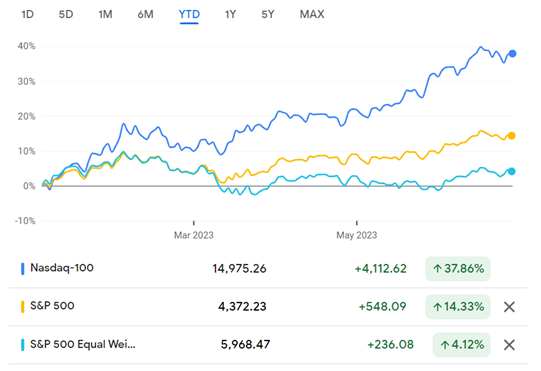This screenshot has height=371, width=541.
Task: Switch chart to 5Y range
Action: tap(268, 14)
